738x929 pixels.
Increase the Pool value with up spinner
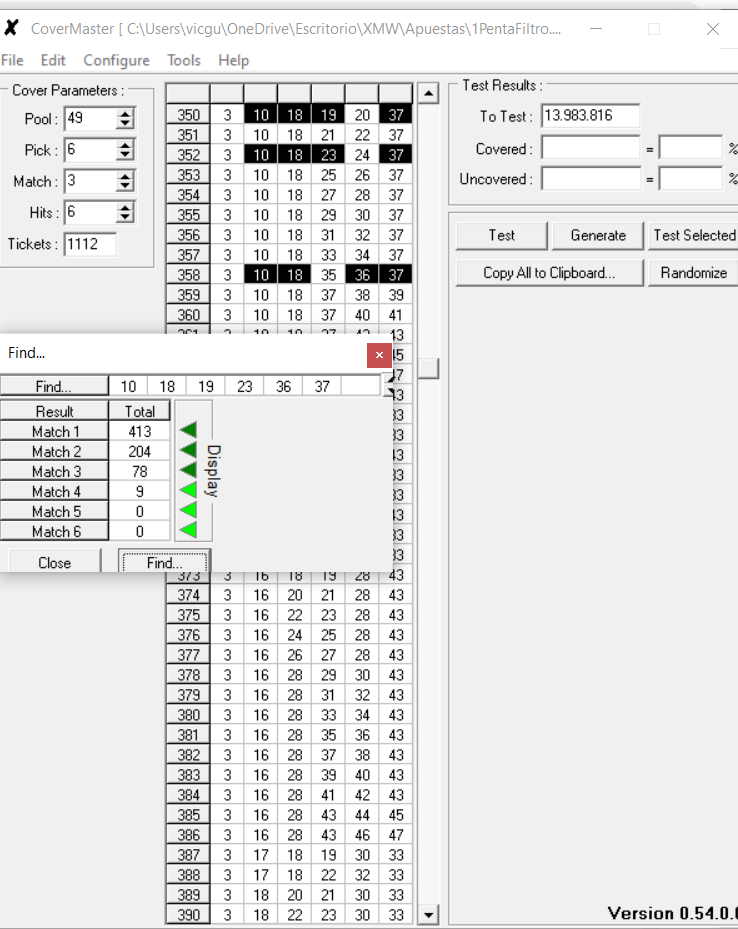coord(125,113)
